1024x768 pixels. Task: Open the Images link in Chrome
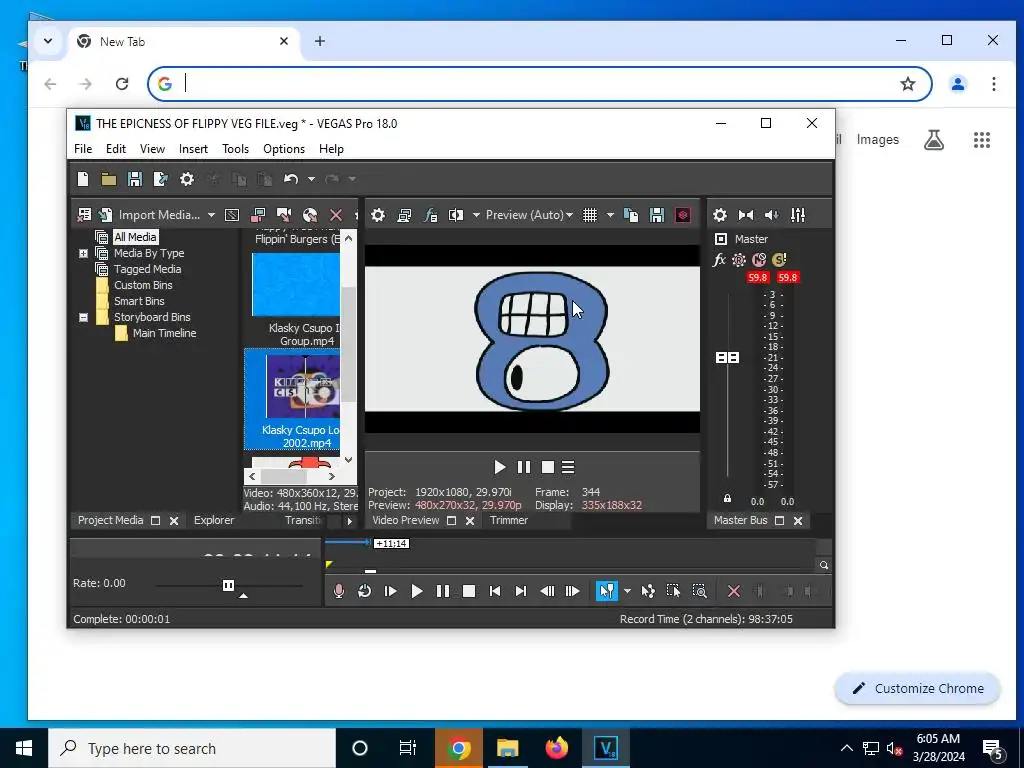[877, 140]
